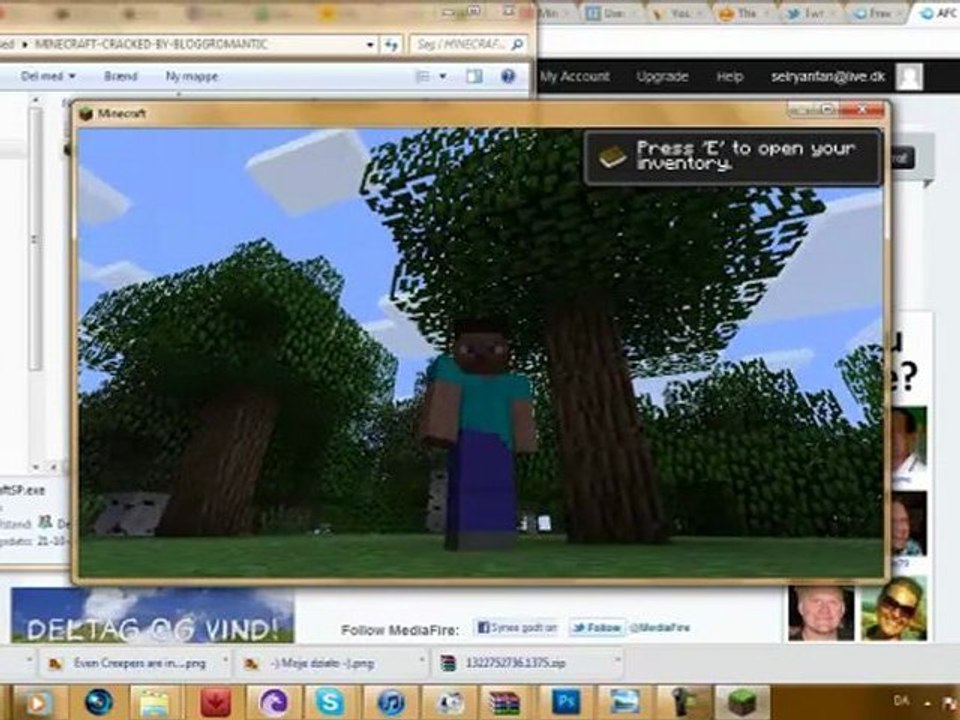Click Upgrade in MediaFire header
Viewport: 960px width, 720px height.
[662, 77]
